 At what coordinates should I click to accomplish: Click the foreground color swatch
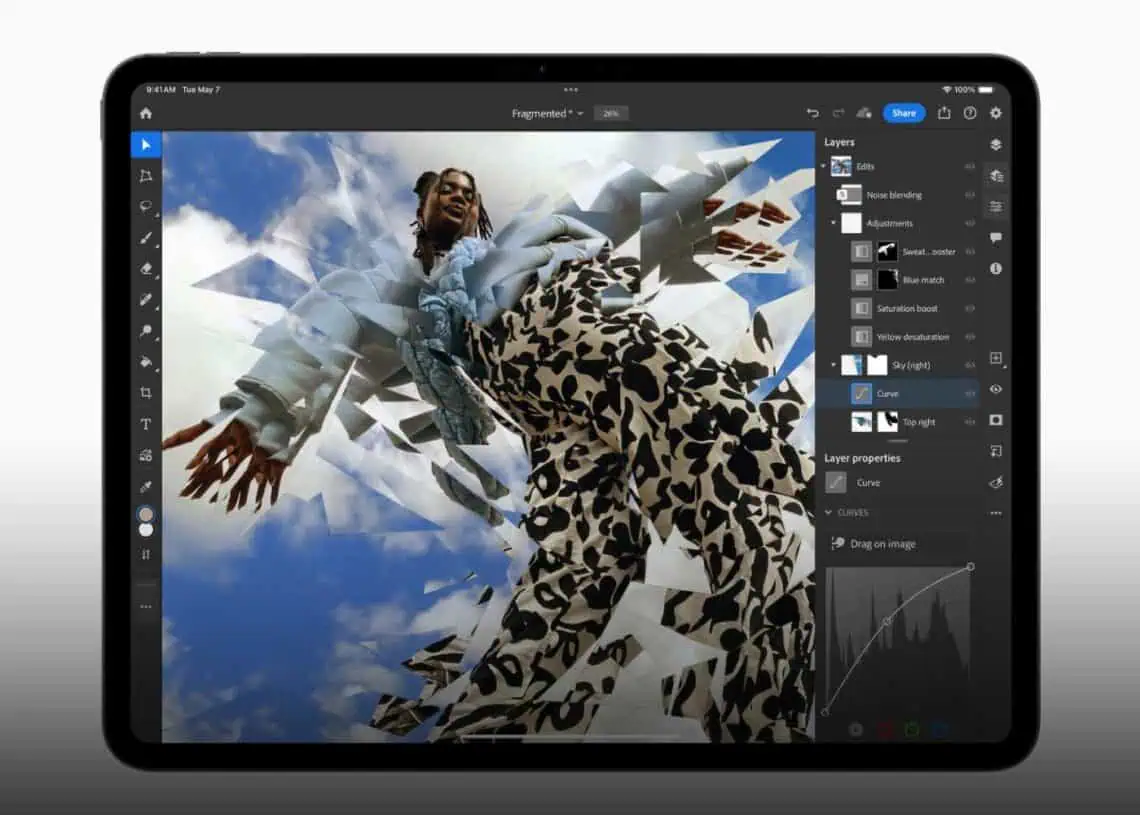[x=146, y=514]
